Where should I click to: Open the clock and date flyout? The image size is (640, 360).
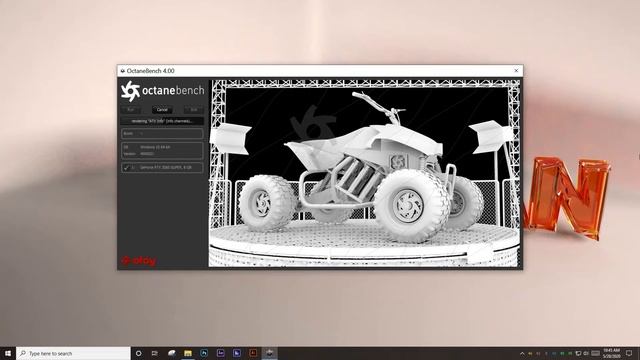[x=612, y=353]
